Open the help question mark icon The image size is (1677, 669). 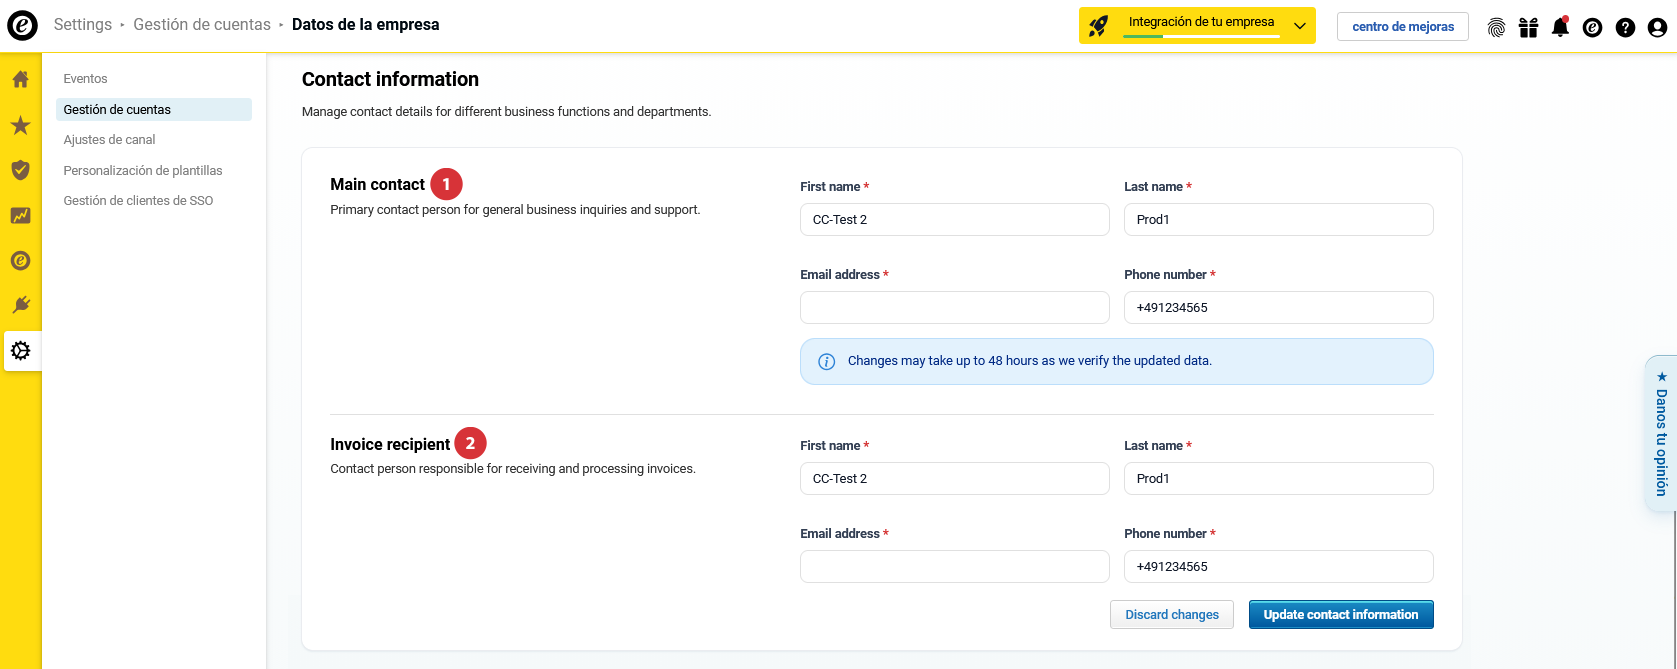coord(1625,27)
